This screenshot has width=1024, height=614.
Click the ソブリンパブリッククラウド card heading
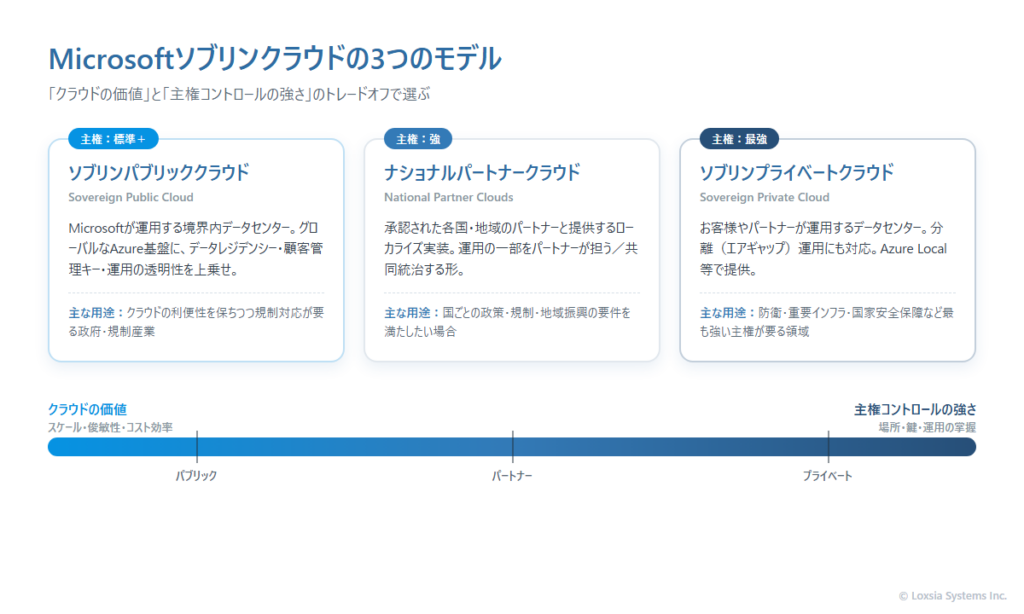tap(159, 172)
